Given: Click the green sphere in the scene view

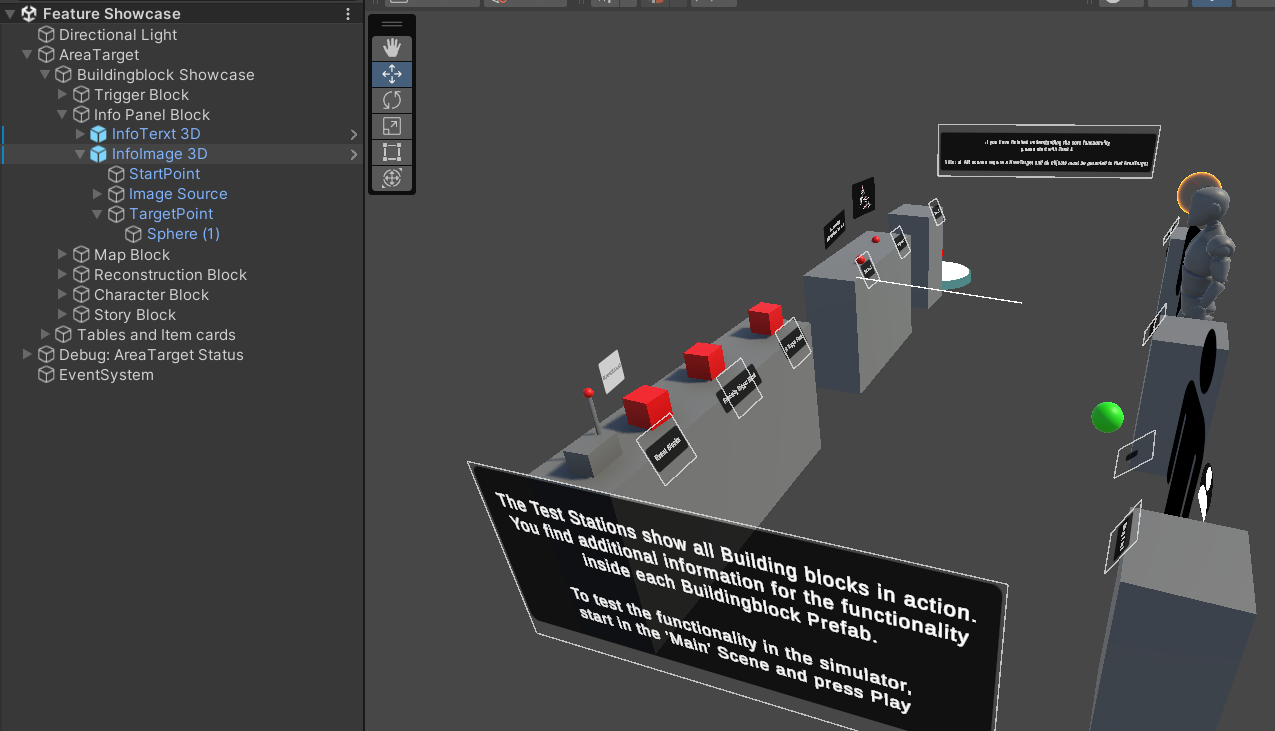Looking at the screenshot, I should tap(1107, 417).
